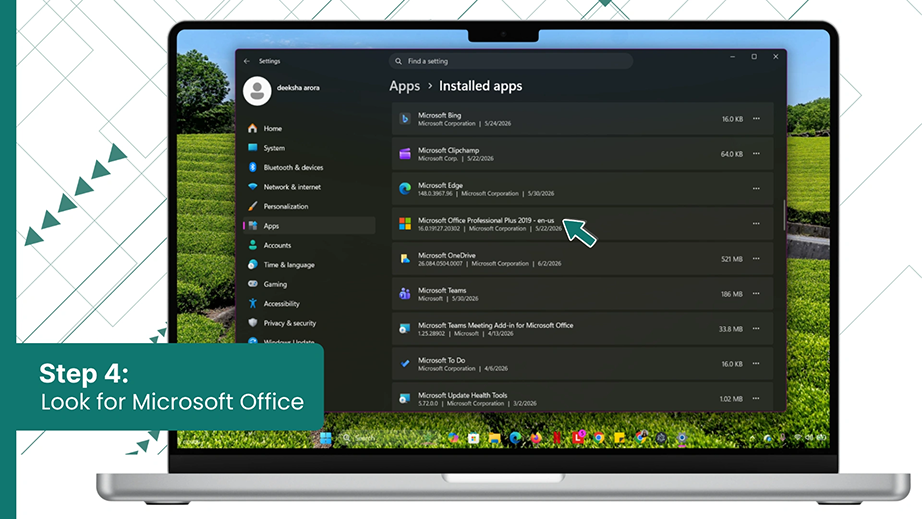Image resolution: width=922 pixels, height=519 pixels.
Task: Open System settings from the sidebar
Action: click(309, 148)
